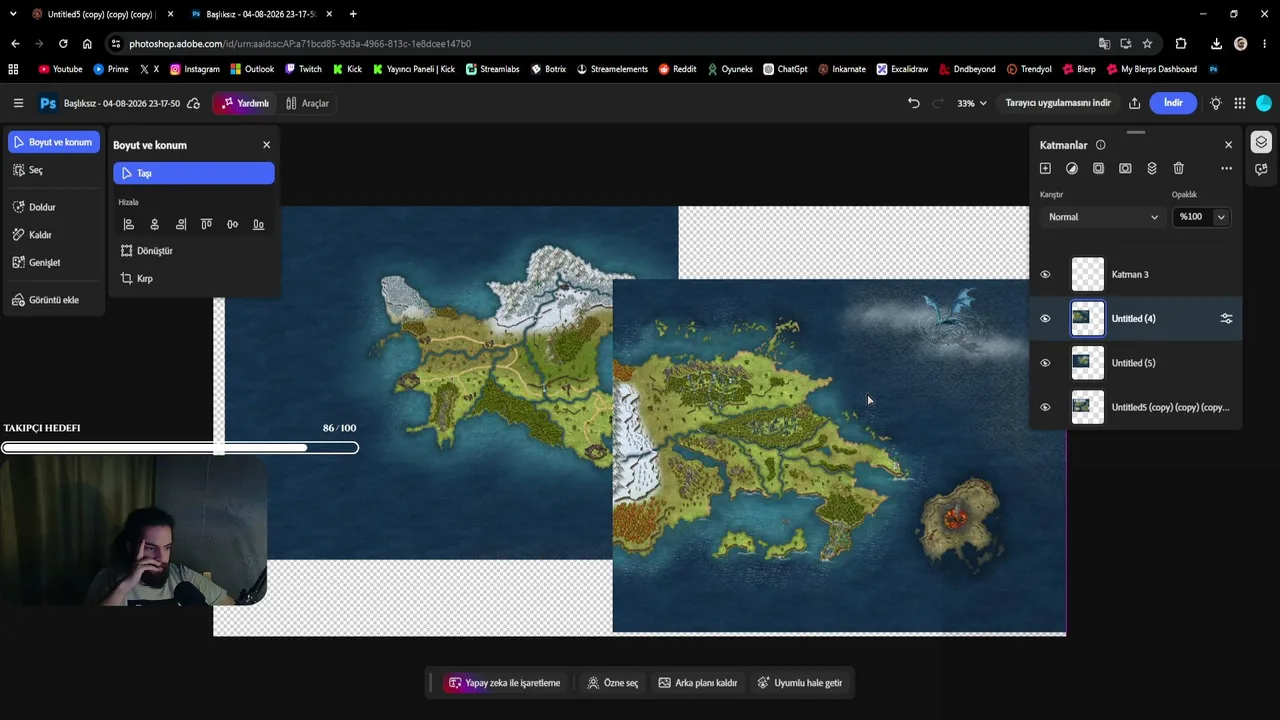Open the 33% zoom level dropdown

(972, 103)
